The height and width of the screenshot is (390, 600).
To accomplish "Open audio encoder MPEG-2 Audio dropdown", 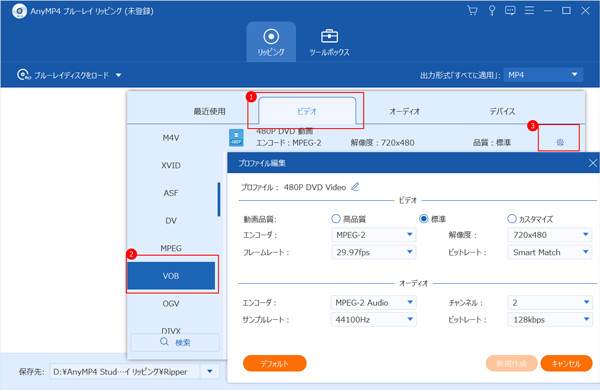I will [x=373, y=302].
